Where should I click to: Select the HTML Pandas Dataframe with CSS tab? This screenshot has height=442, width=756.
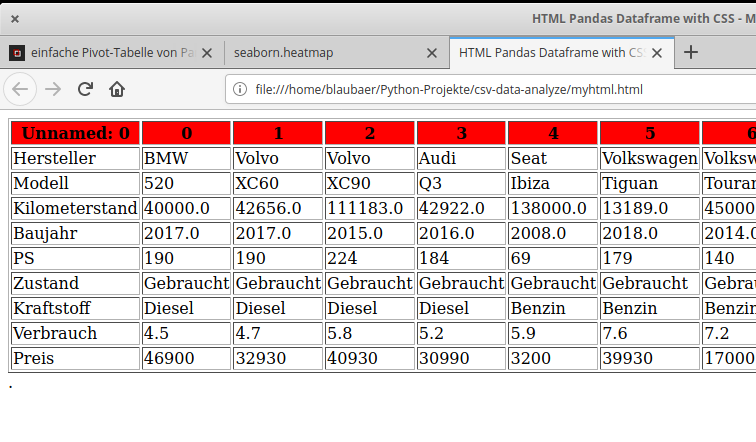point(562,53)
